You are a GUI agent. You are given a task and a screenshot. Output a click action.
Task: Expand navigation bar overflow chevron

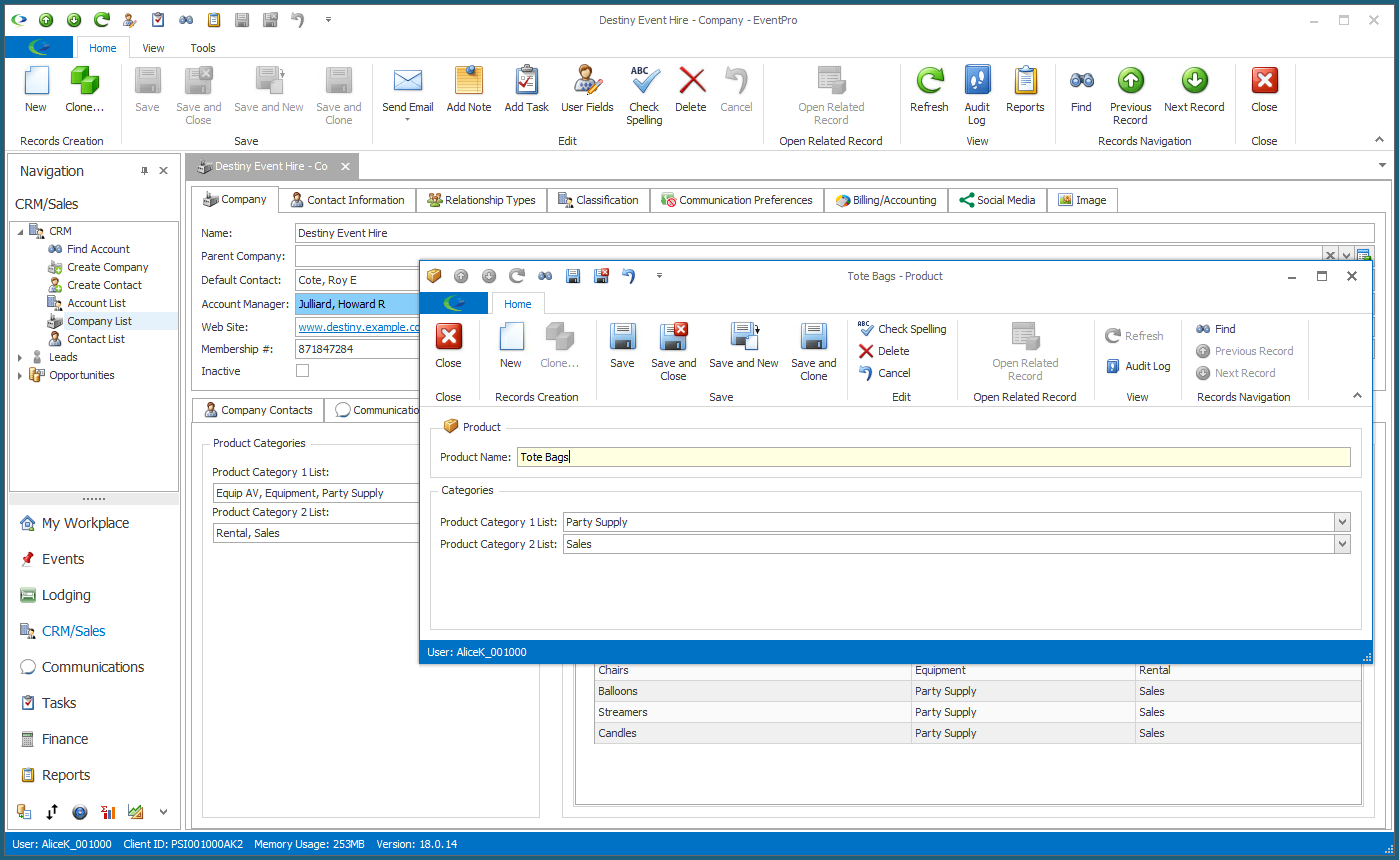pos(164,812)
